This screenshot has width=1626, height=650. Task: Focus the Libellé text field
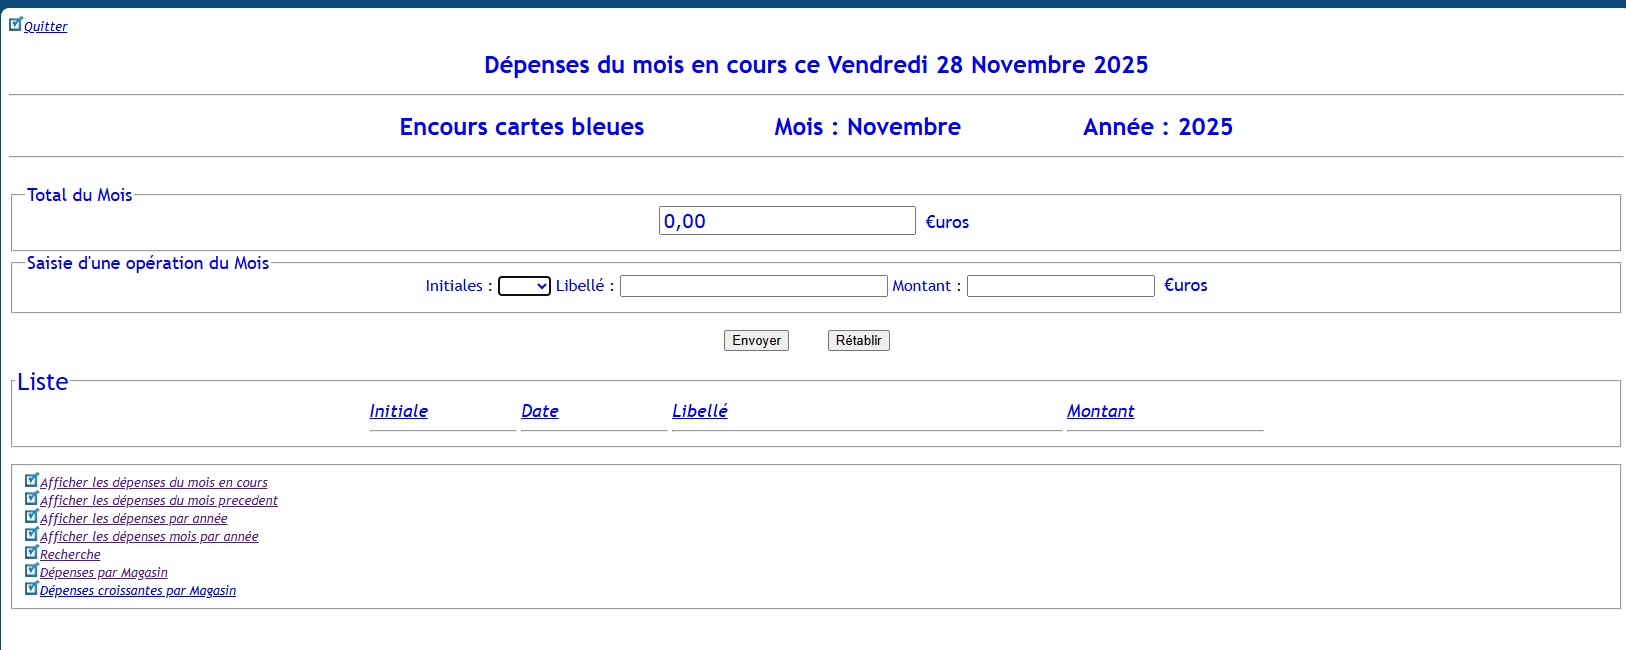(x=753, y=286)
